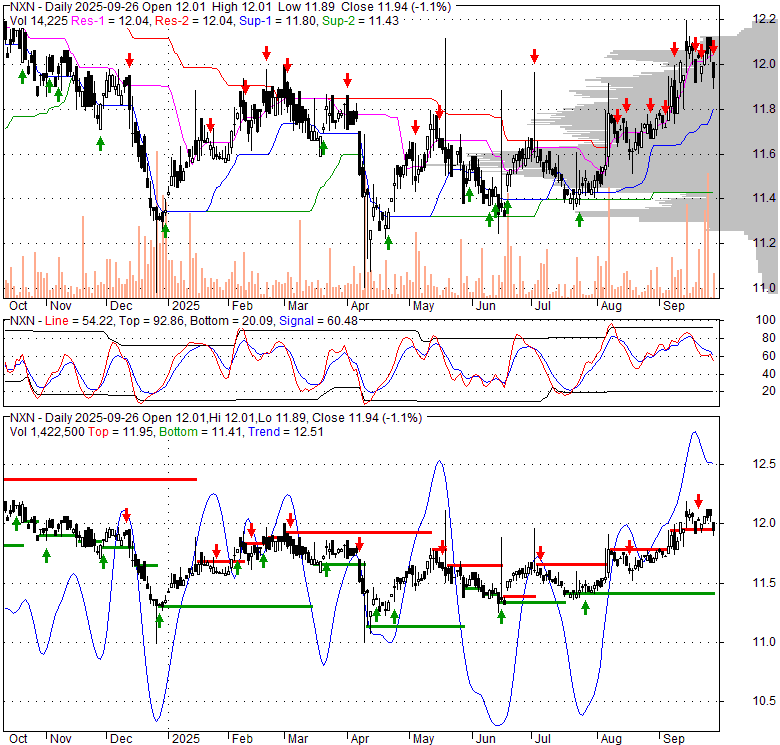Click the top chart NXN Daily title line
The height and width of the screenshot is (745, 780).
[x=230, y=7]
